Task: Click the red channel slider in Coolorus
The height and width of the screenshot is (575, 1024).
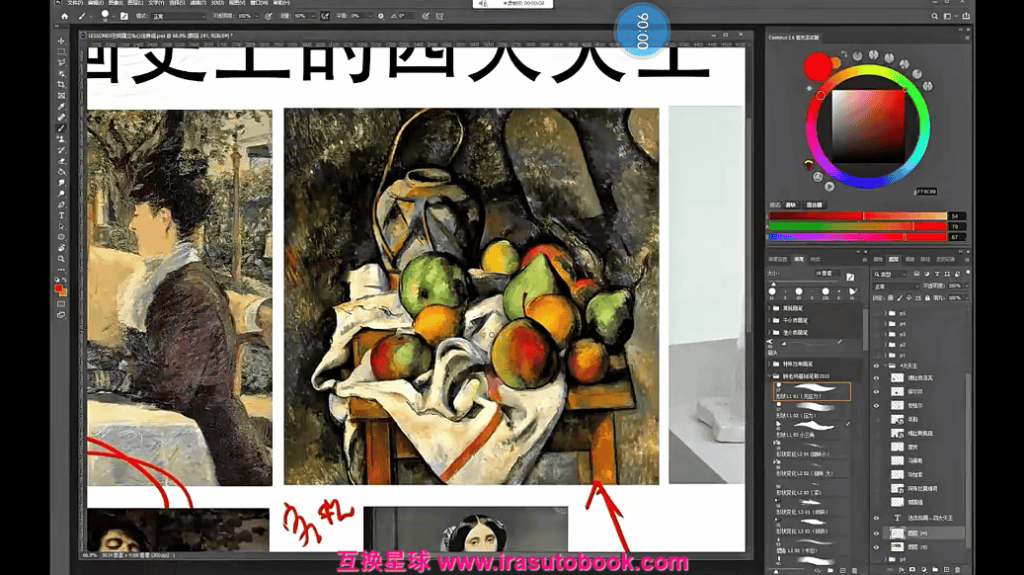Action: point(855,216)
